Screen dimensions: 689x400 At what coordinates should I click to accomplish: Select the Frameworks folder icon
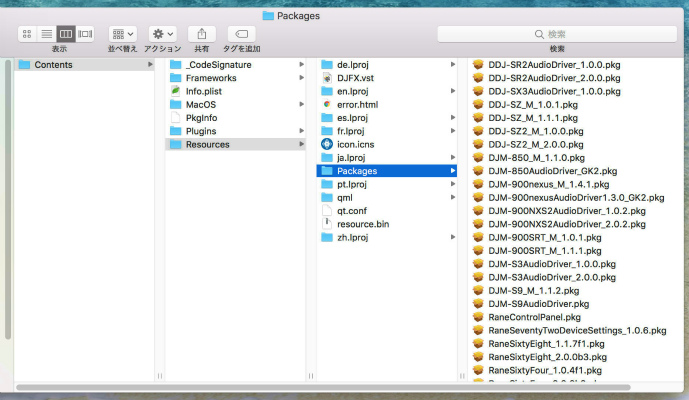tap(176, 78)
